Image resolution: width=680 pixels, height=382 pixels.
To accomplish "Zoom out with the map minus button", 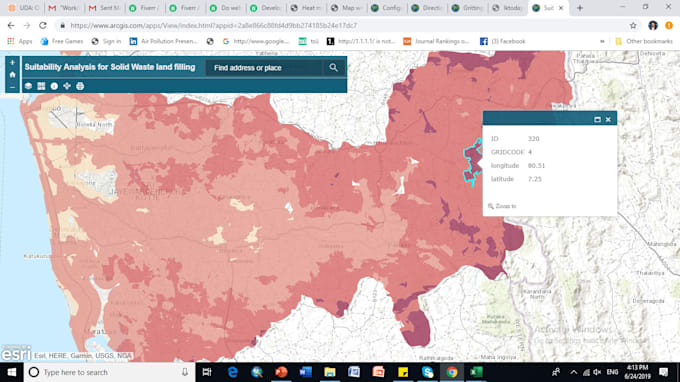I will [x=12, y=87].
